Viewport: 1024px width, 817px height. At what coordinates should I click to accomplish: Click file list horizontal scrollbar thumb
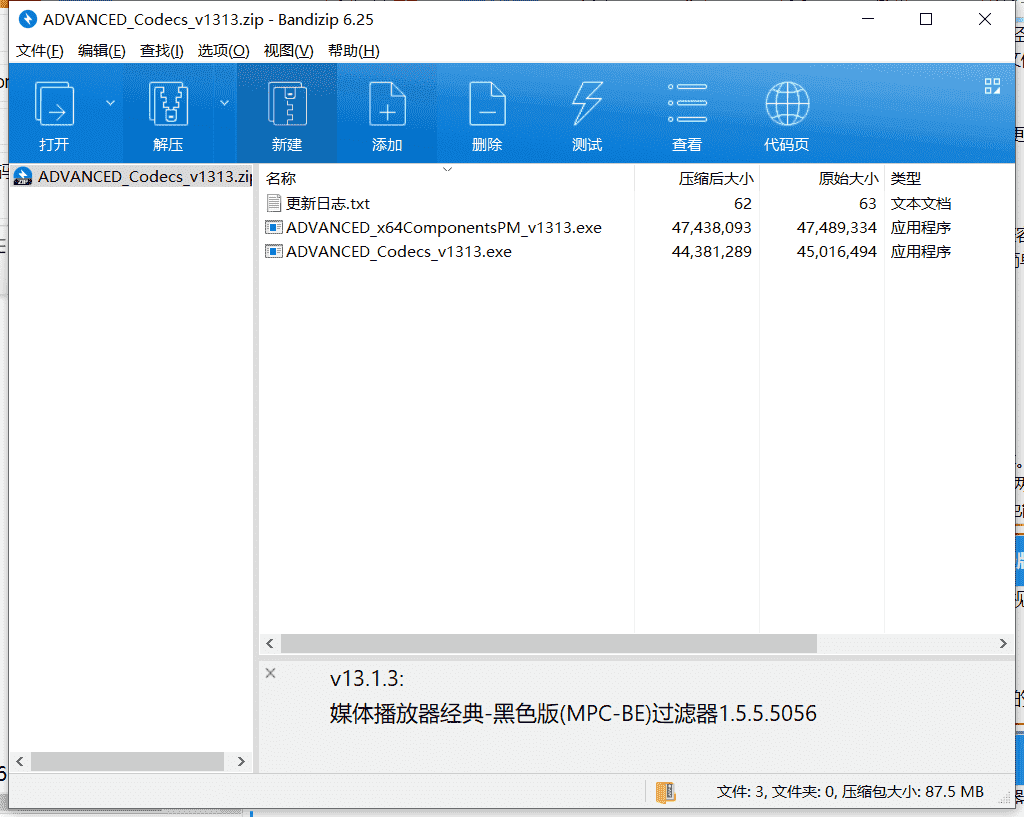[549, 643]
